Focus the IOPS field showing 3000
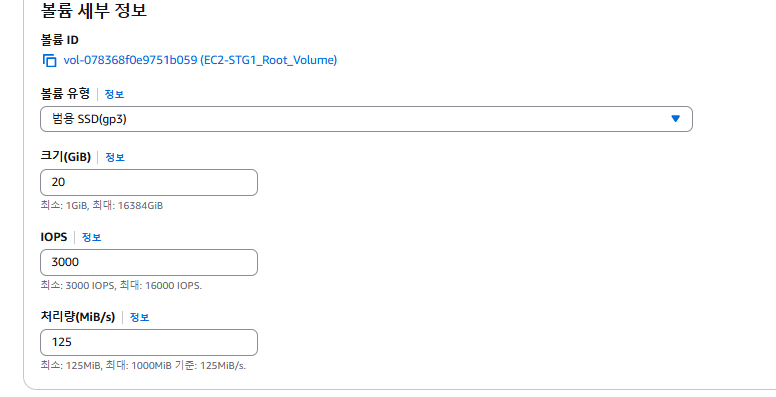Screen dimensions: 776x397 [x=149, y=262]
